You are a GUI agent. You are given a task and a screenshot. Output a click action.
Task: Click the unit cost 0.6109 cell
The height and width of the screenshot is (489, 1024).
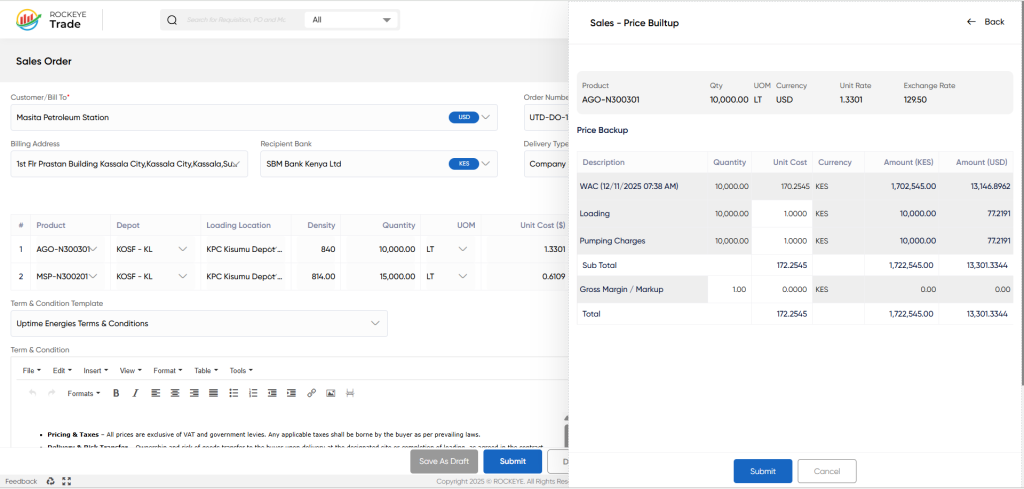(x=552, y=277)
